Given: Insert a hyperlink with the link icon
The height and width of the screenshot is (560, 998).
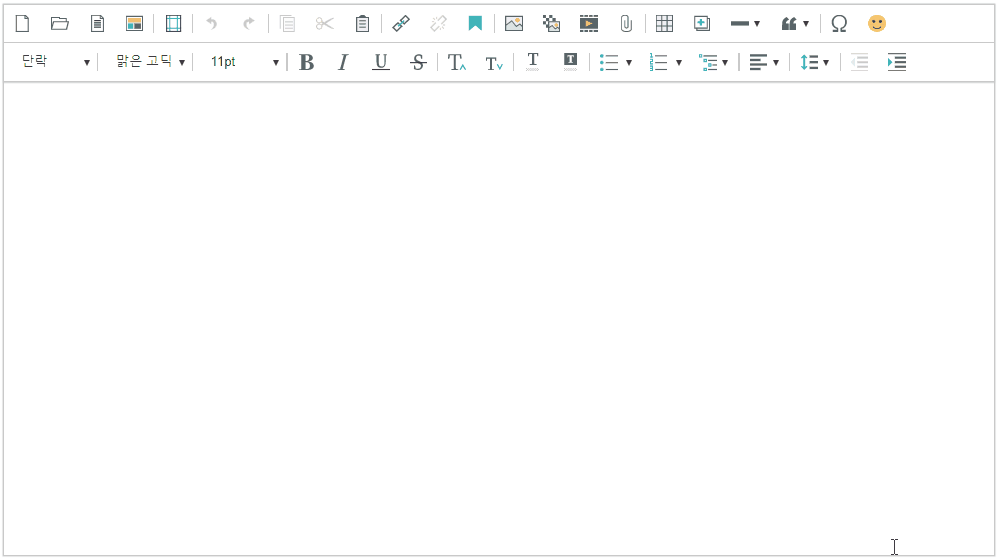Looking at the screenshot, I should pos(401,23).
